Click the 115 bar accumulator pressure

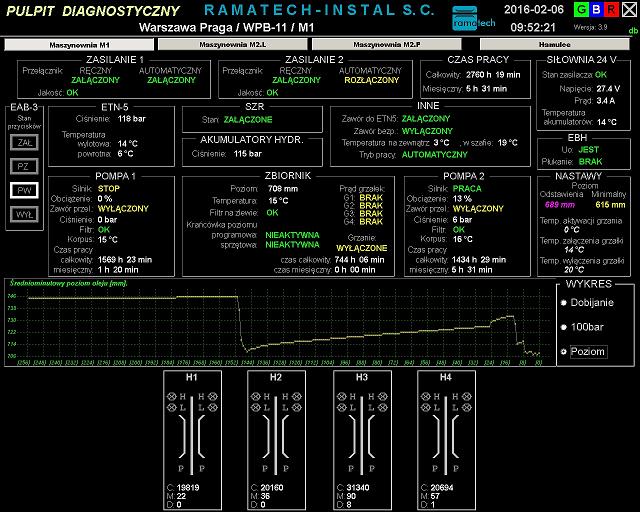click(248, 154)
